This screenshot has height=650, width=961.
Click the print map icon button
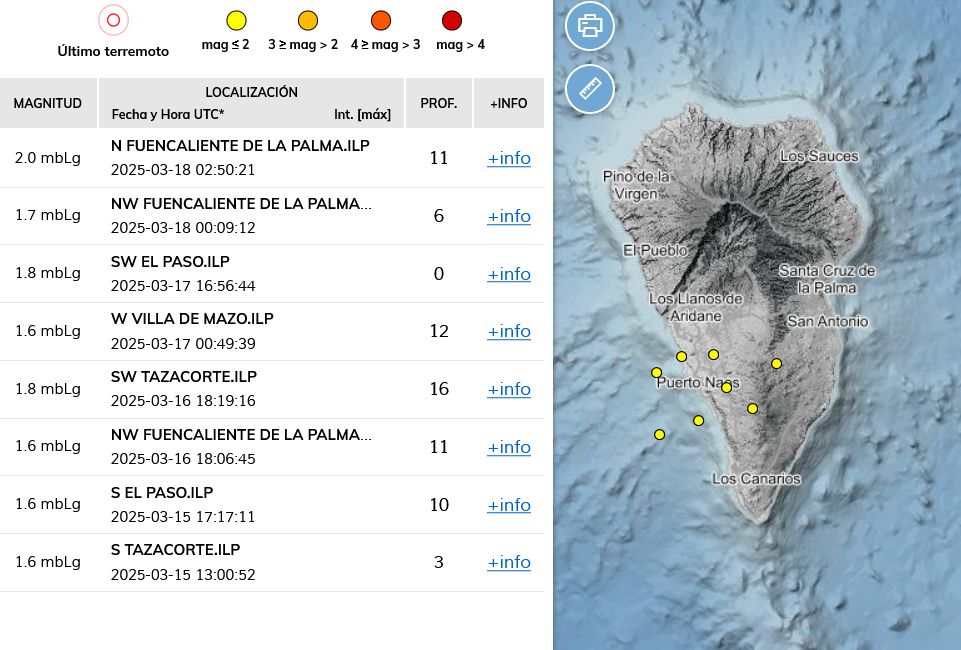pos(590,26)
